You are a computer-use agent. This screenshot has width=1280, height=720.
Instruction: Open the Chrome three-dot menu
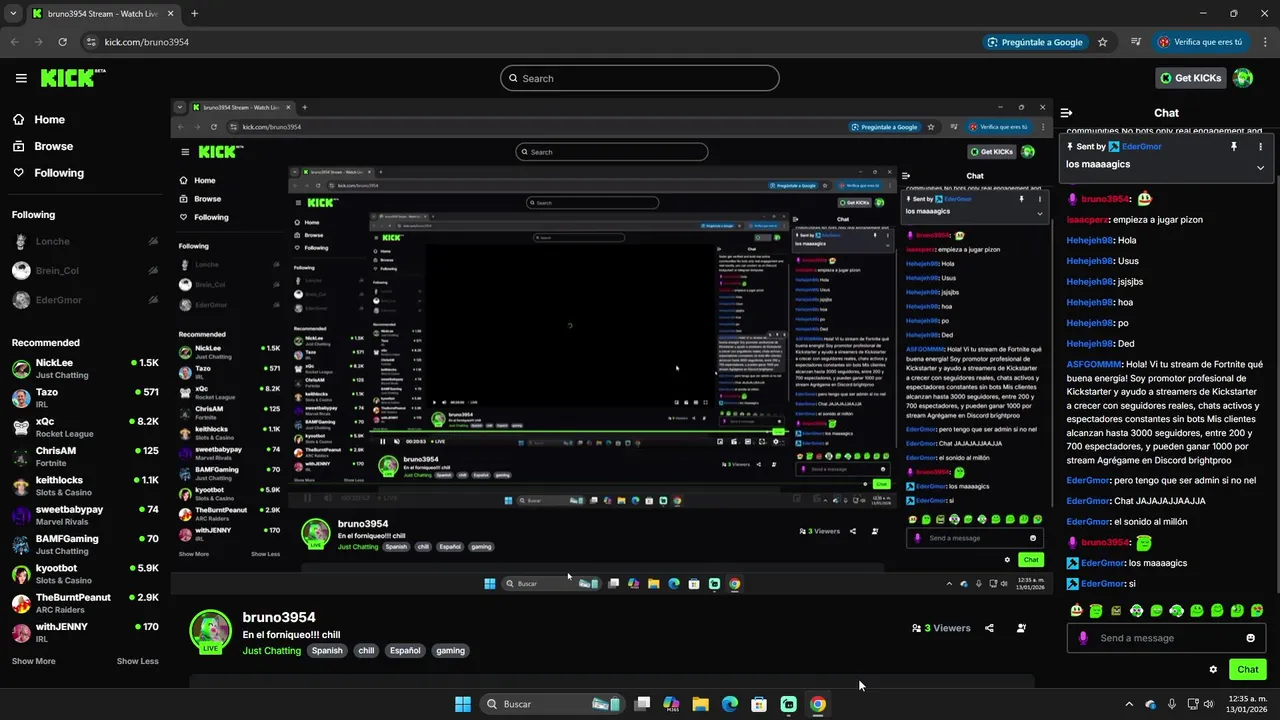pos(1263,42)
